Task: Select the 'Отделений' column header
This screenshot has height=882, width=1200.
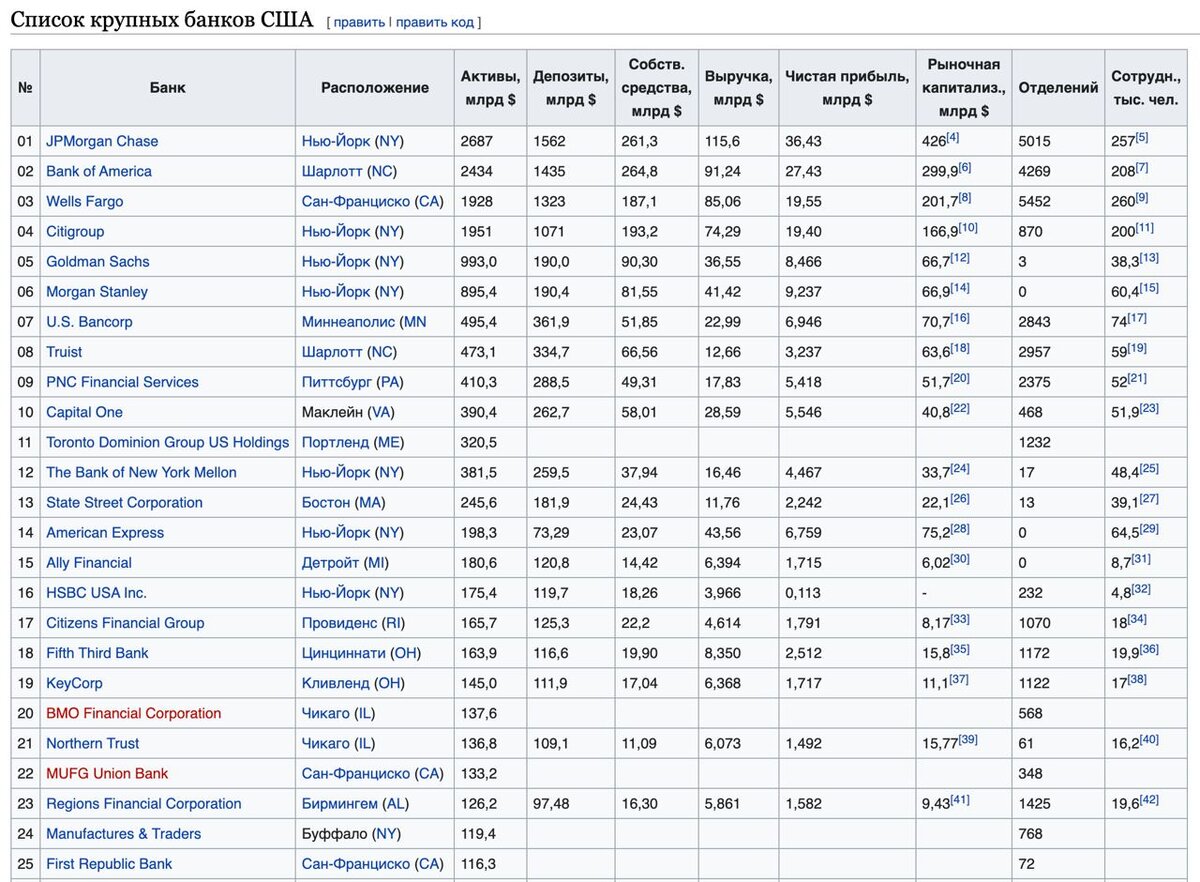Action: point(1058,88)
